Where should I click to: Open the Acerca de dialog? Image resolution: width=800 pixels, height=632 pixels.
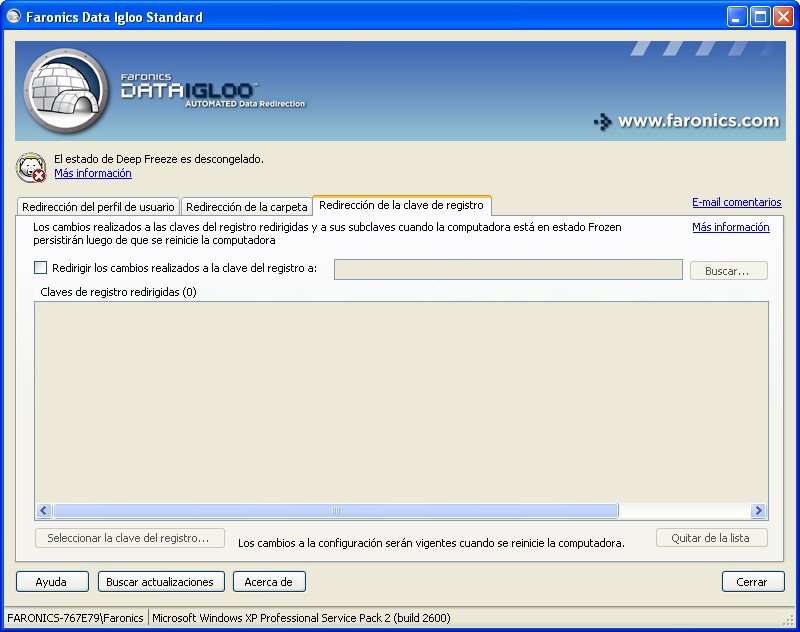click(x=269, y=582)
